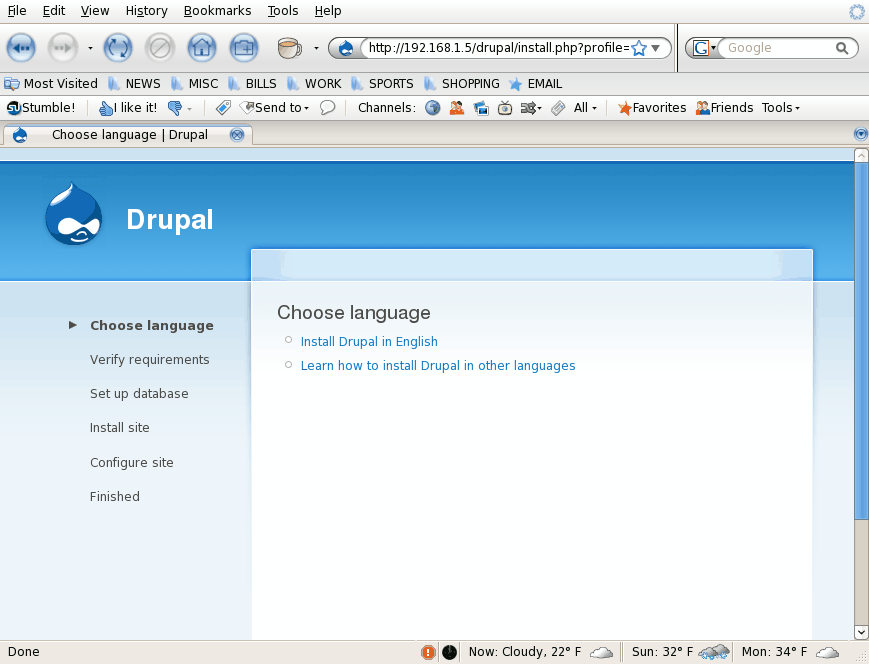Open StumbleUpon Favorites
The height and width of the screenshot is (664, 869).
[x=652, y=108]
